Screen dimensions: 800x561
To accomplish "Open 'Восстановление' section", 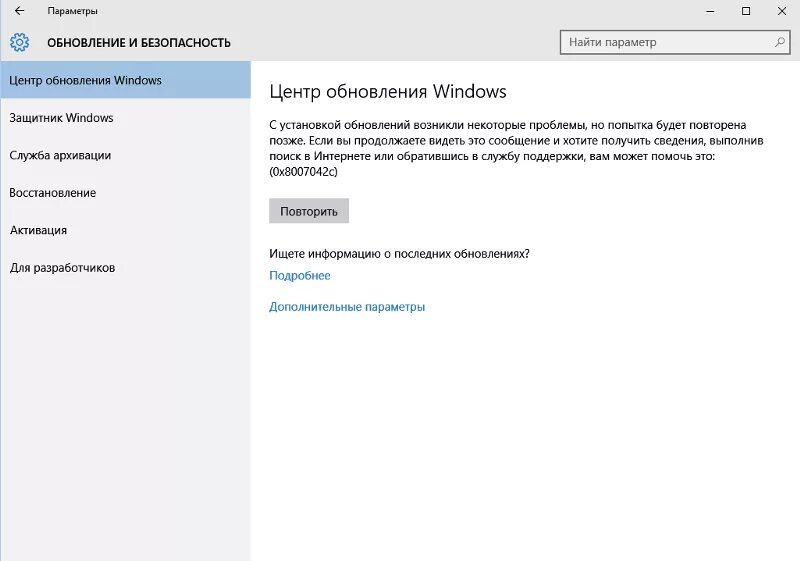I will tap(126, 193).
